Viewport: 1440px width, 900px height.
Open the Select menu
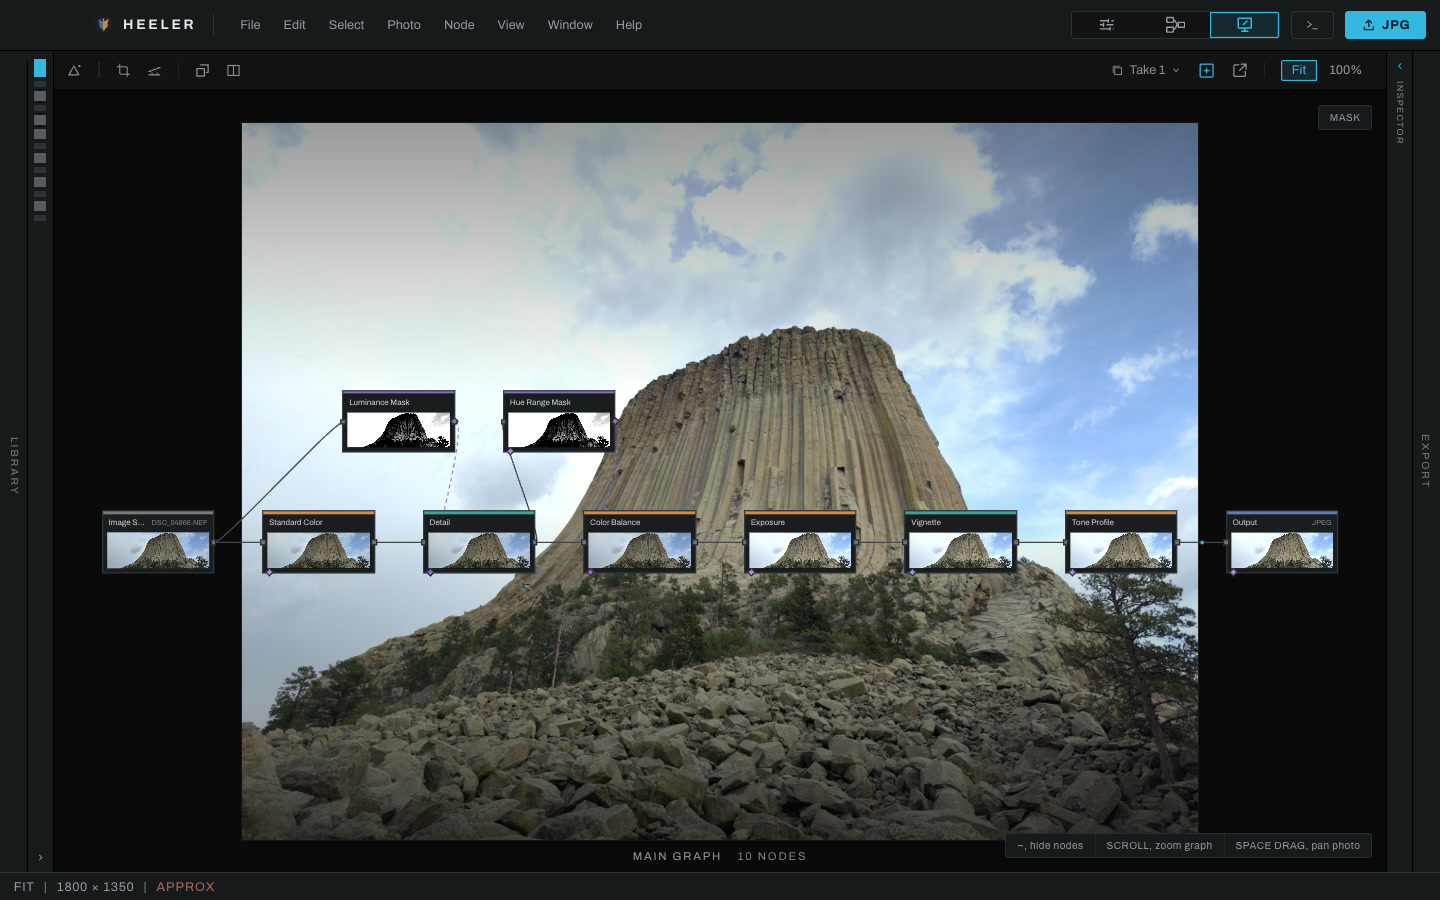(346, 25)
